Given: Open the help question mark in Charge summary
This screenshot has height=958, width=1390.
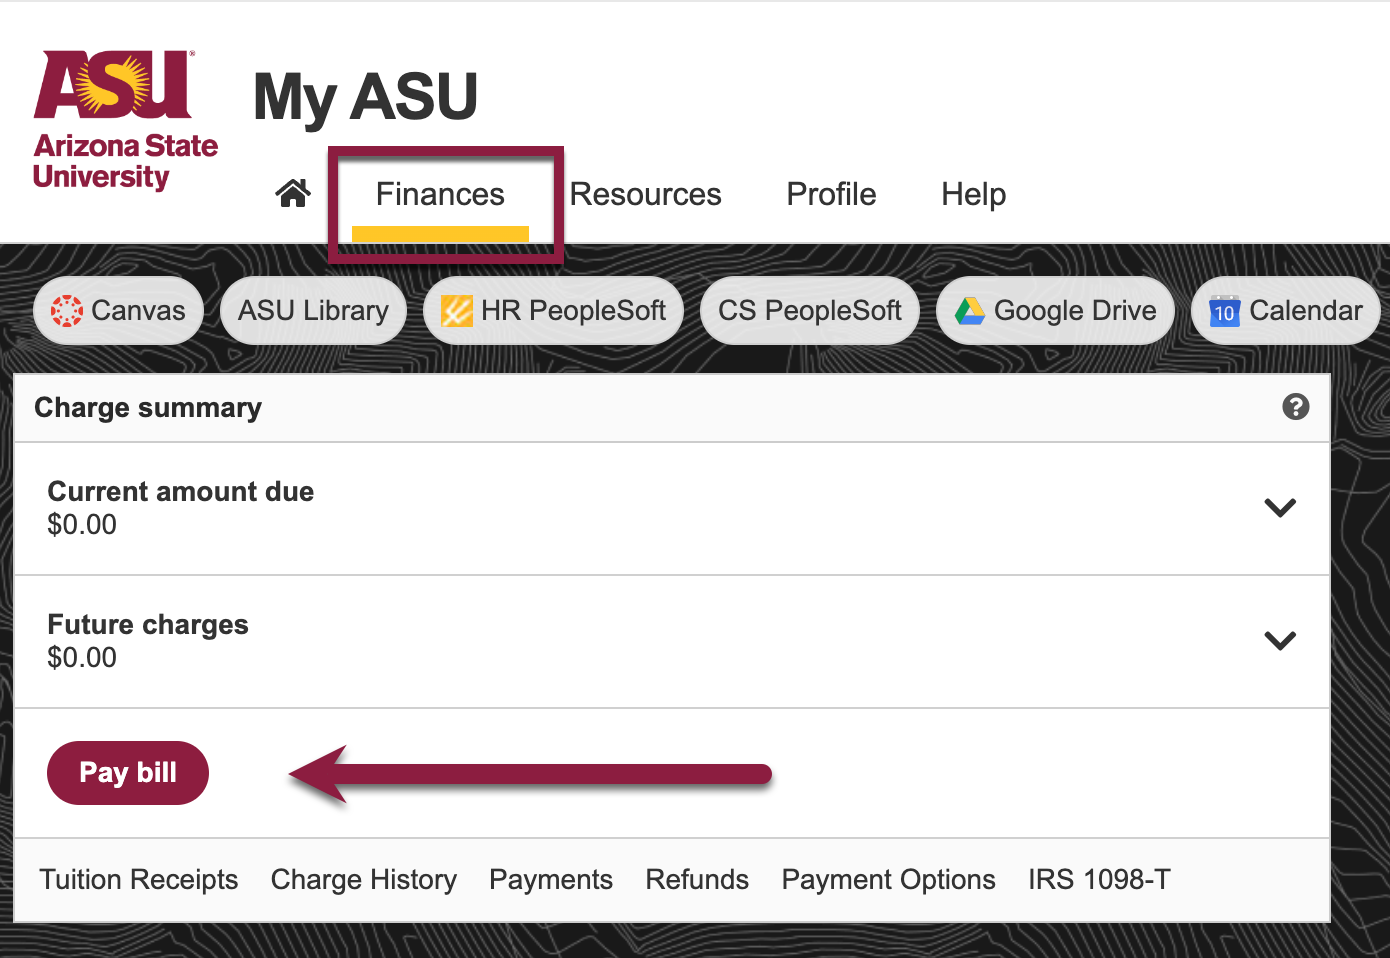Looking at the screenshot, I should [1296, 407].
